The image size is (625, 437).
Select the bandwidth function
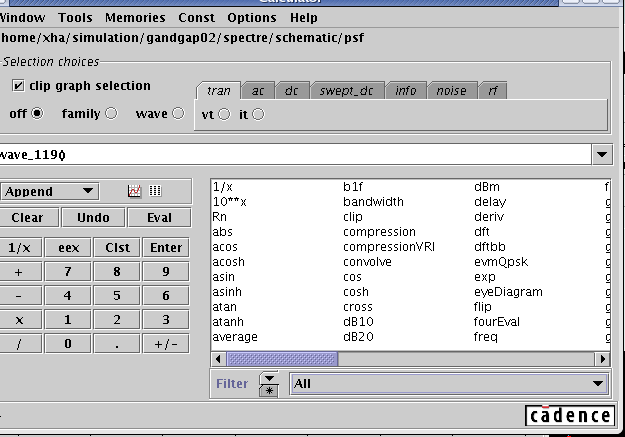click(x=373, y=202)
